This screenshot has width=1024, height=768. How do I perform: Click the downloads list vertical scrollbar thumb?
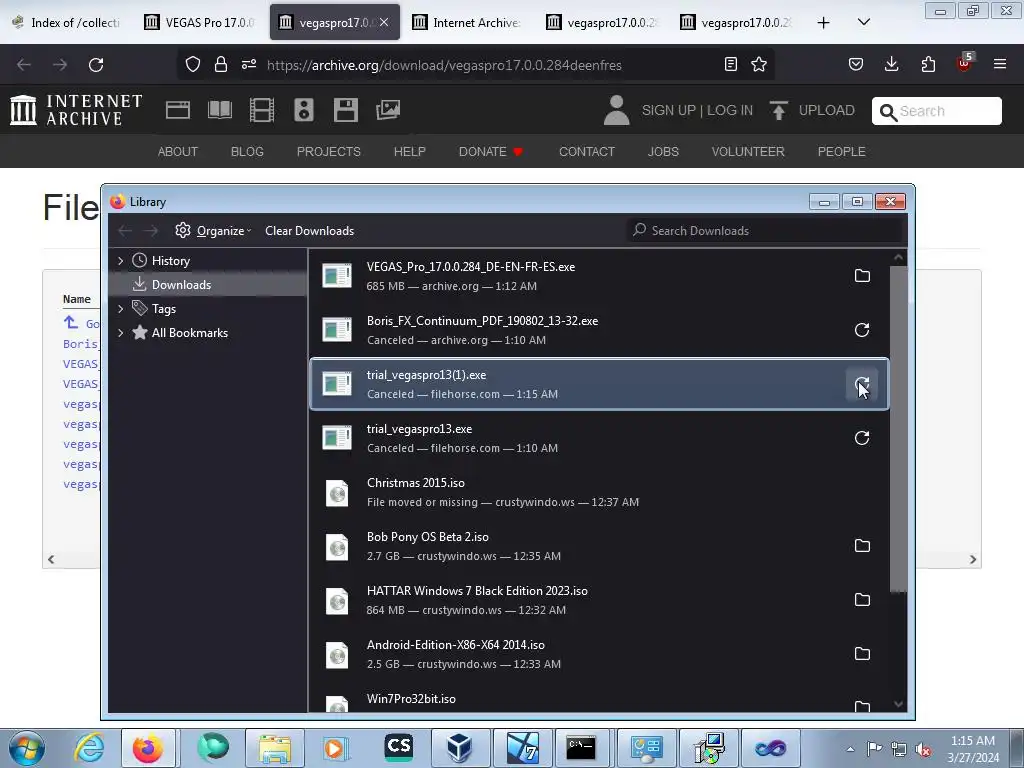899,428
